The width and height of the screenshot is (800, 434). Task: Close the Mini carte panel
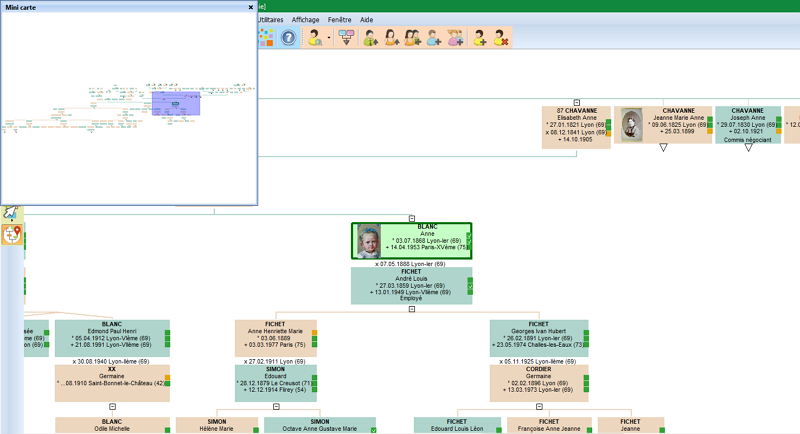[x=251, y=7]
